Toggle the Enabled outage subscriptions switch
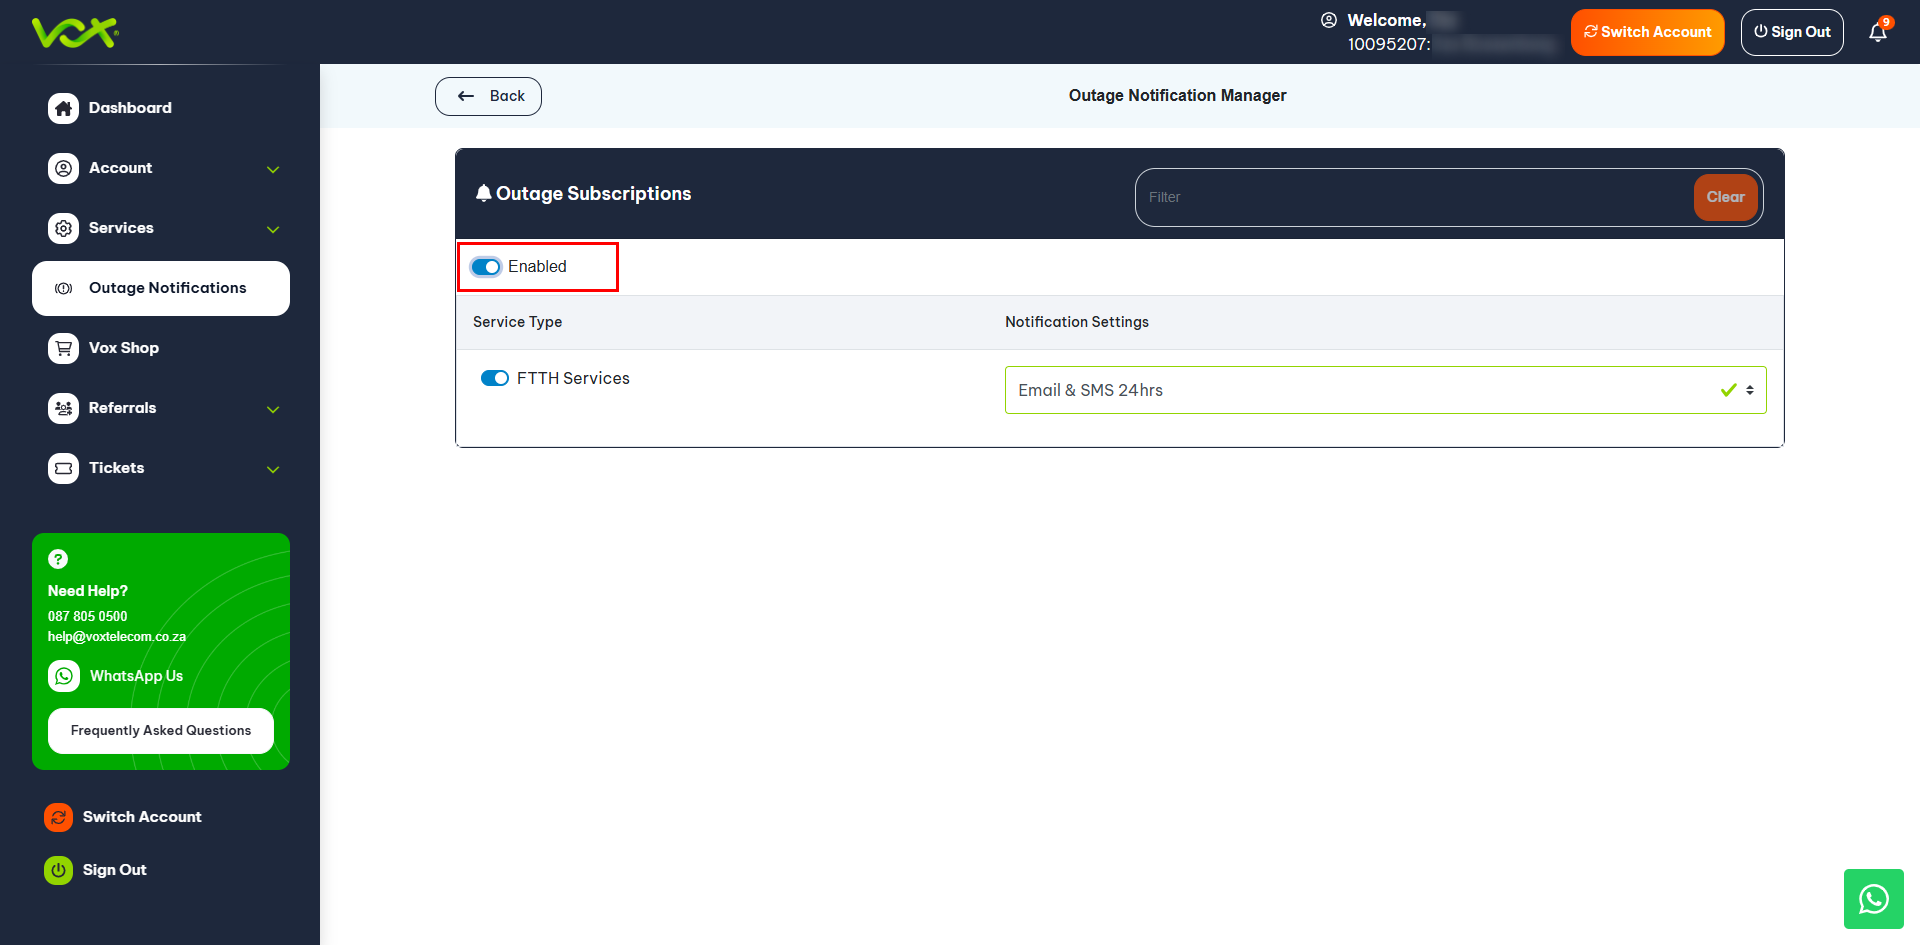The image size is (1920, 945). click(x=486, y=267)
